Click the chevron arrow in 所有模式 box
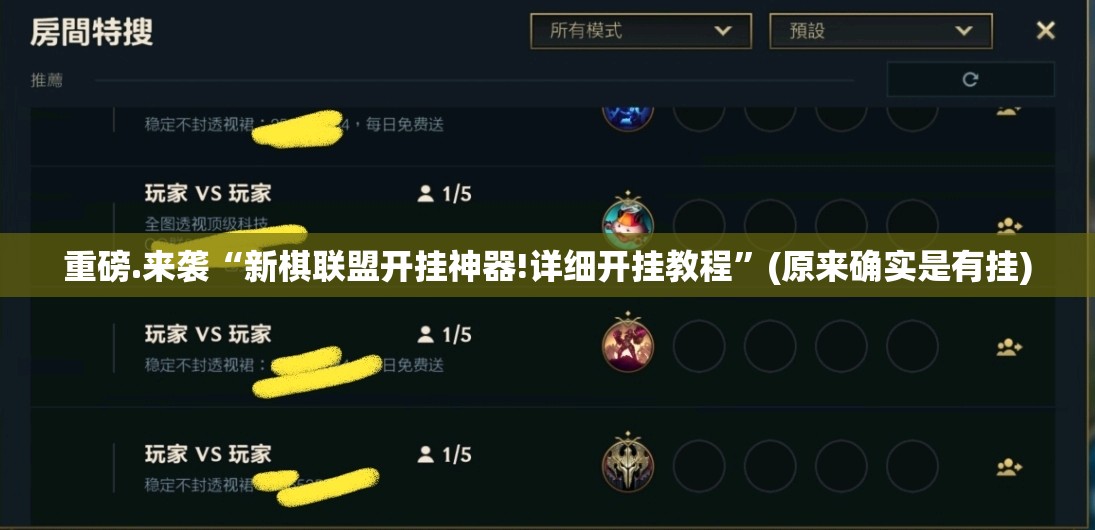This screenshot has height=530, width=1095. (x=723, y=31)
